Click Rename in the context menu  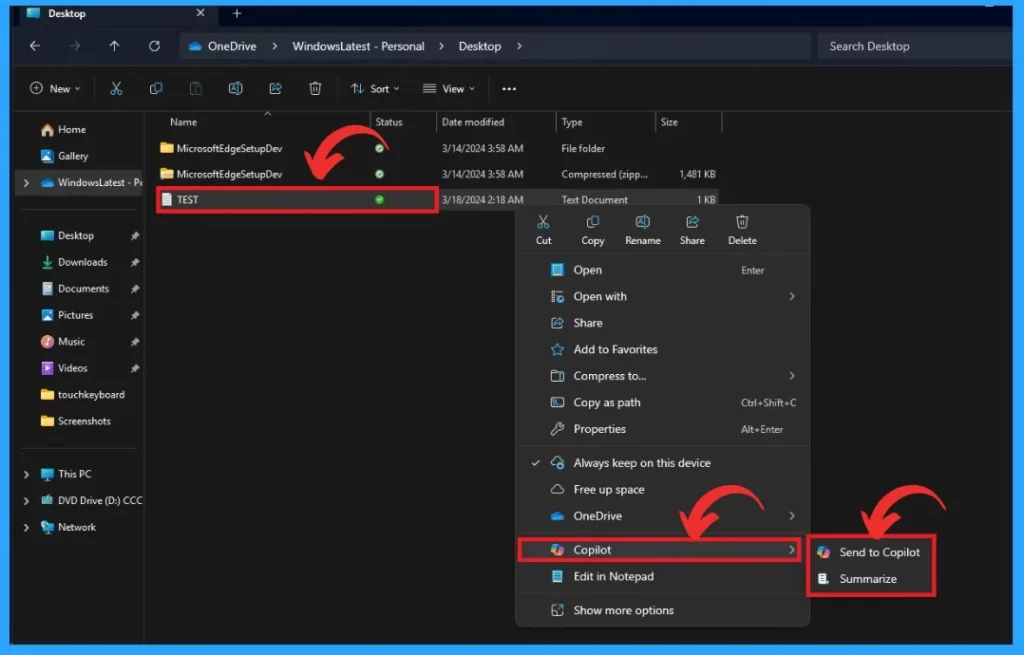pos(643,230)
